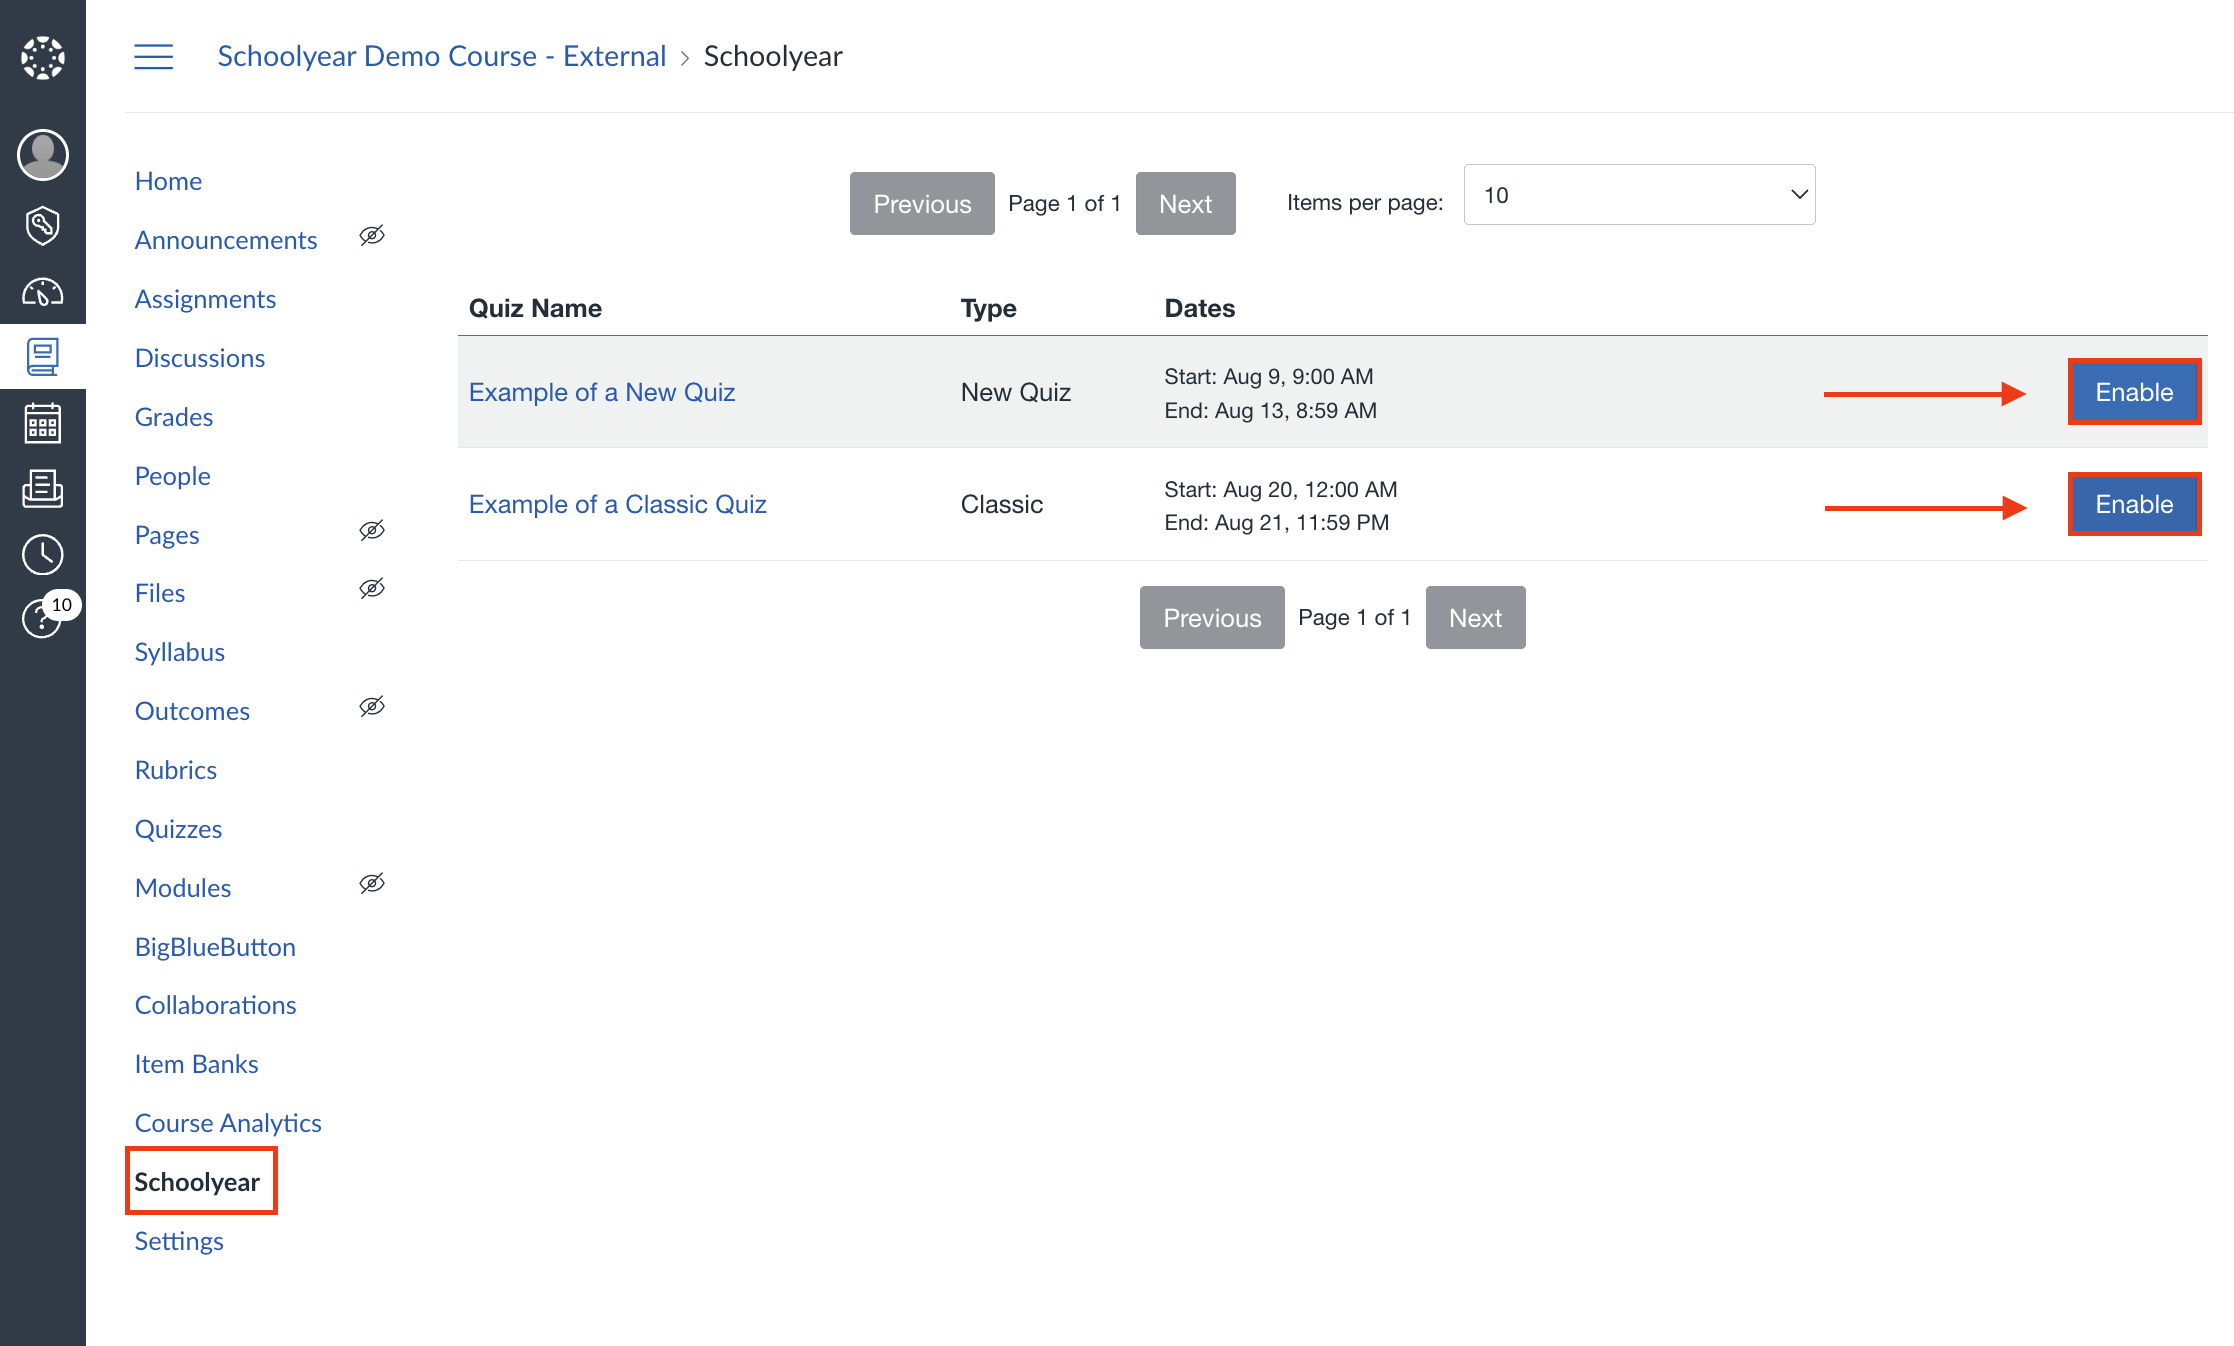Enable the Example of a New Quiz
Viewport: 2234px width, 1346px height.
point(2134,392)
